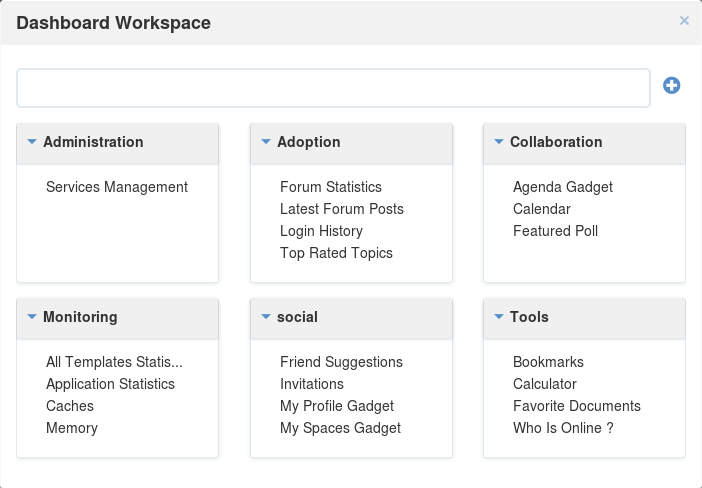
Task: Click the Adoption category header title
Action: [308, 142]
